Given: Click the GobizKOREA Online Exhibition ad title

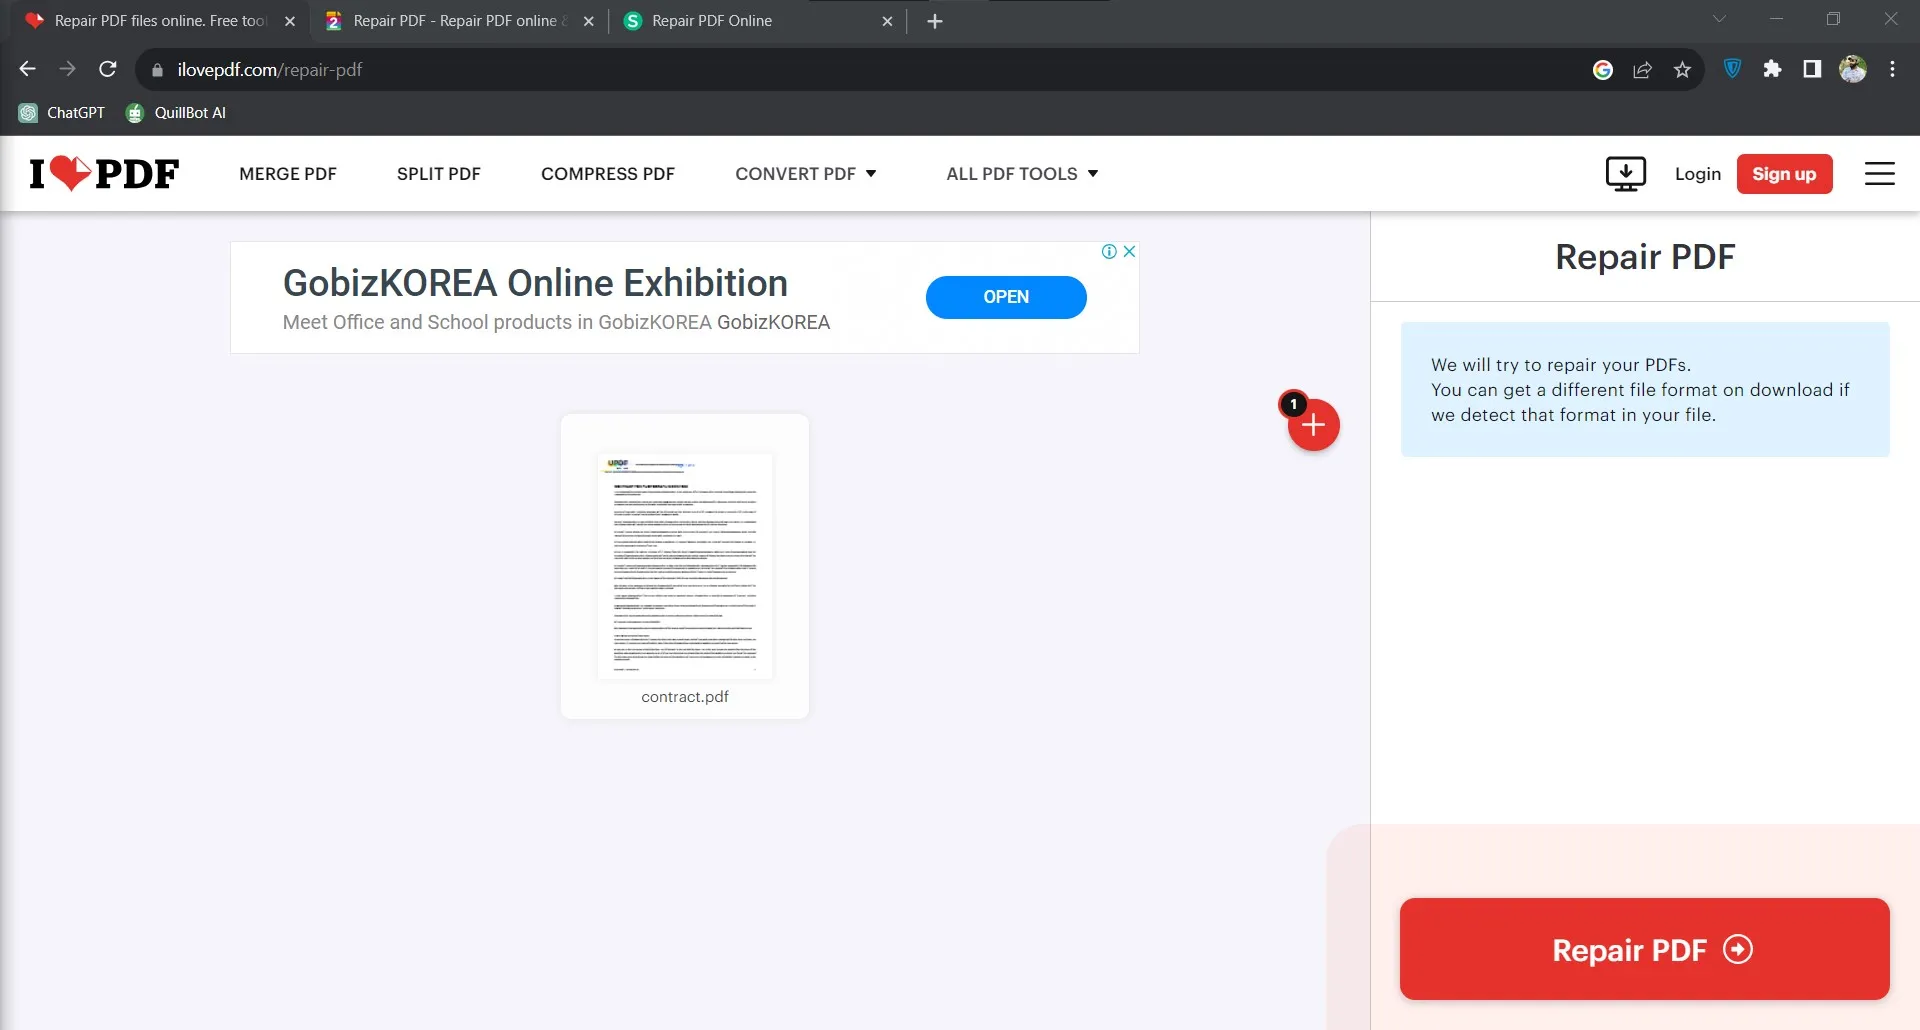Looking at the screenshot, I should point(535,283).
